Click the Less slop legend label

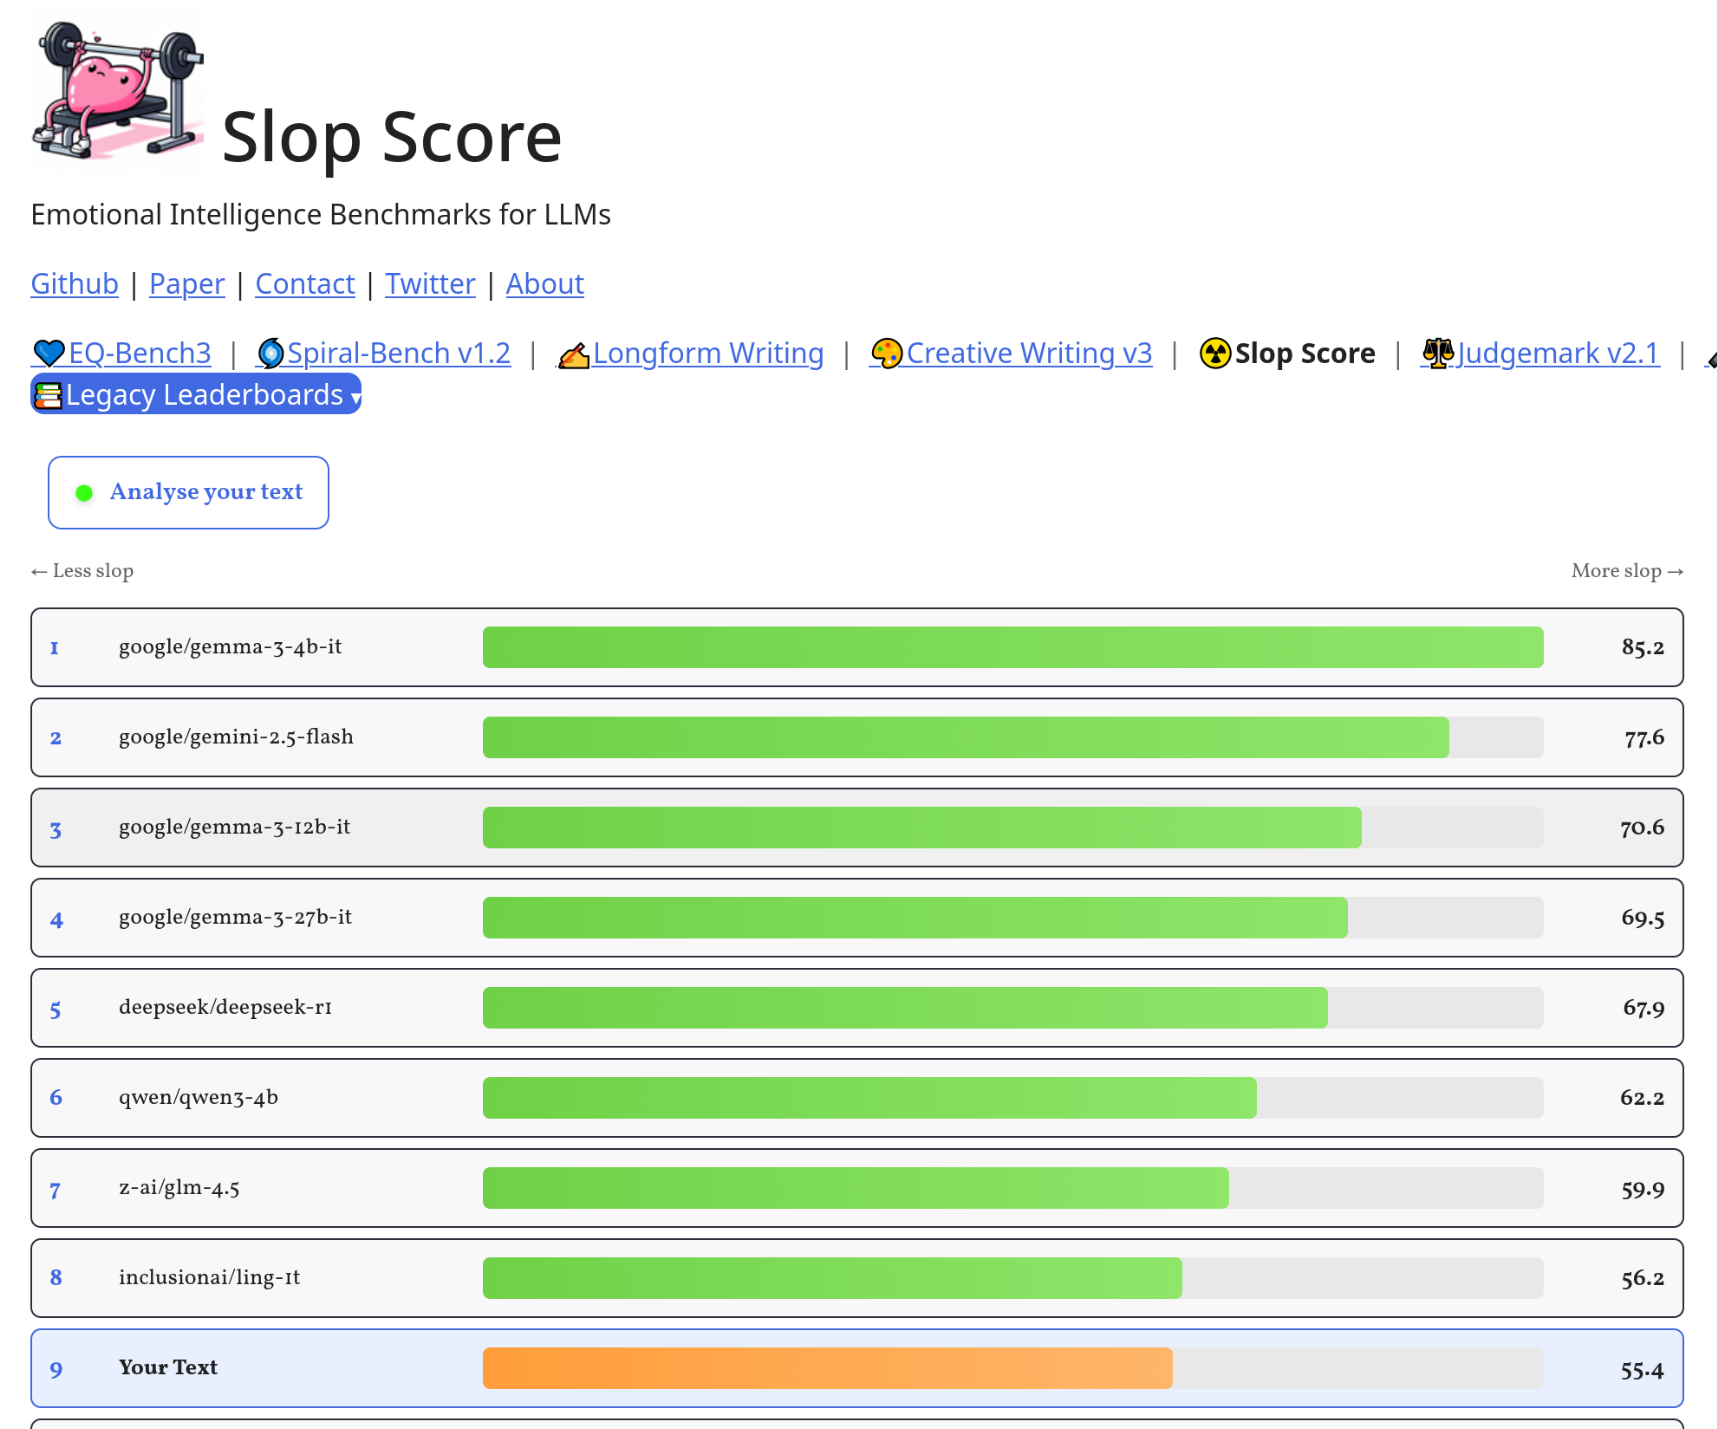coord(82,571)
